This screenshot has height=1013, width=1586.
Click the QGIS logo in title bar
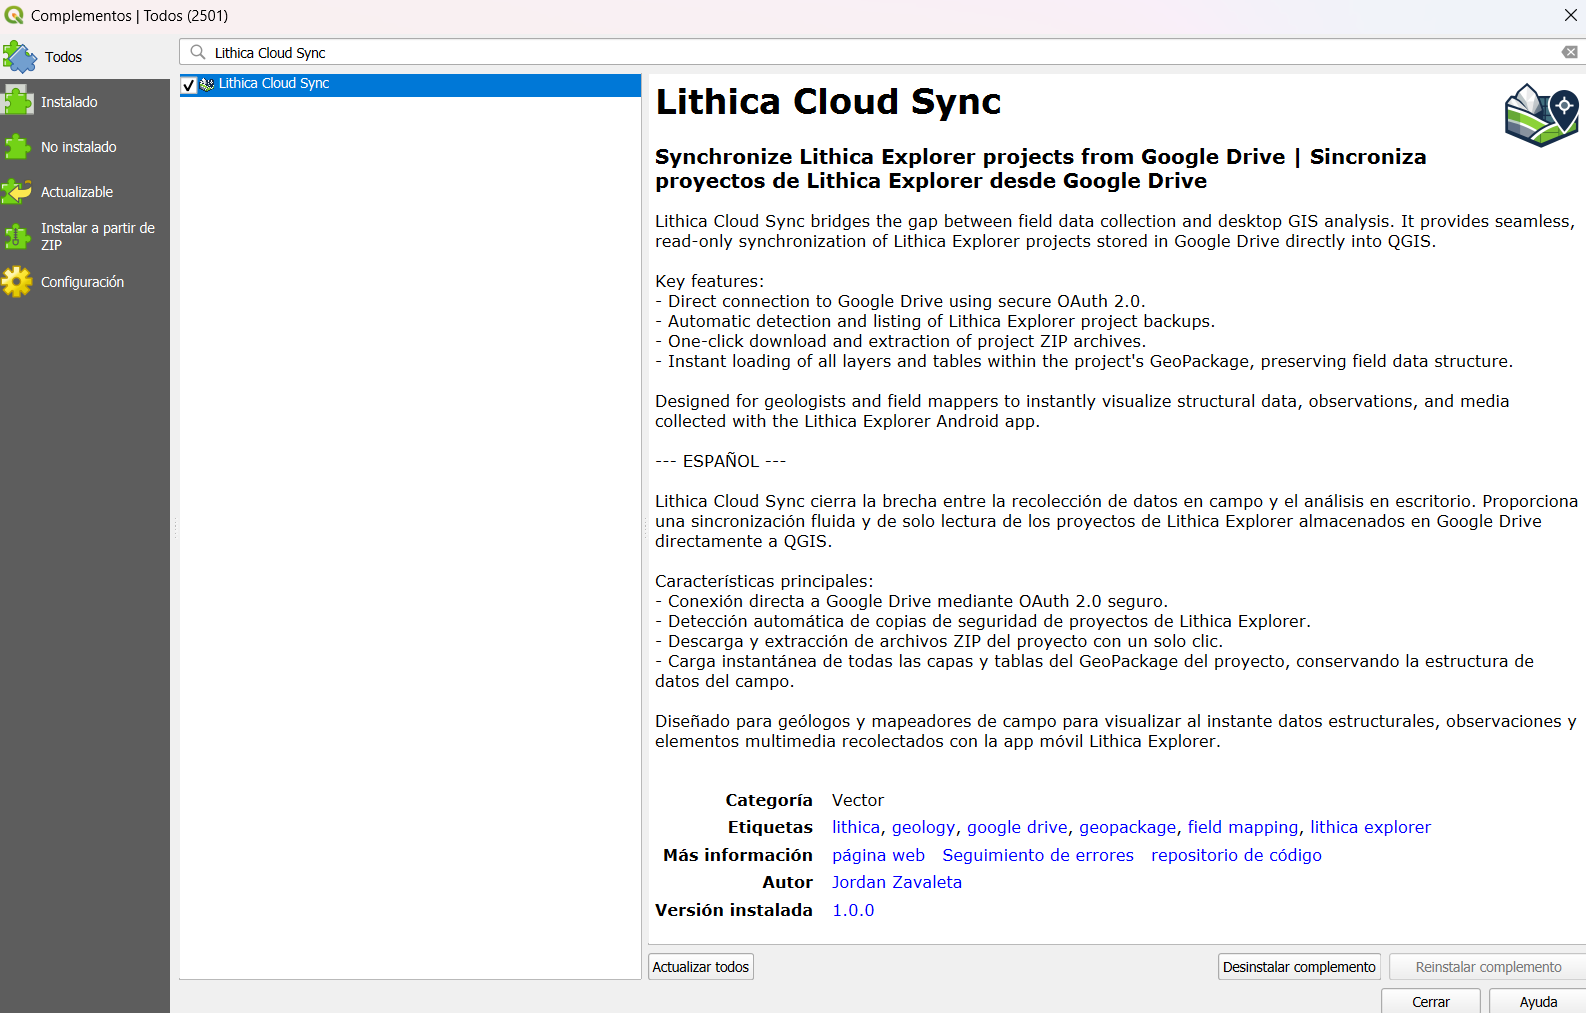[14, 15]
